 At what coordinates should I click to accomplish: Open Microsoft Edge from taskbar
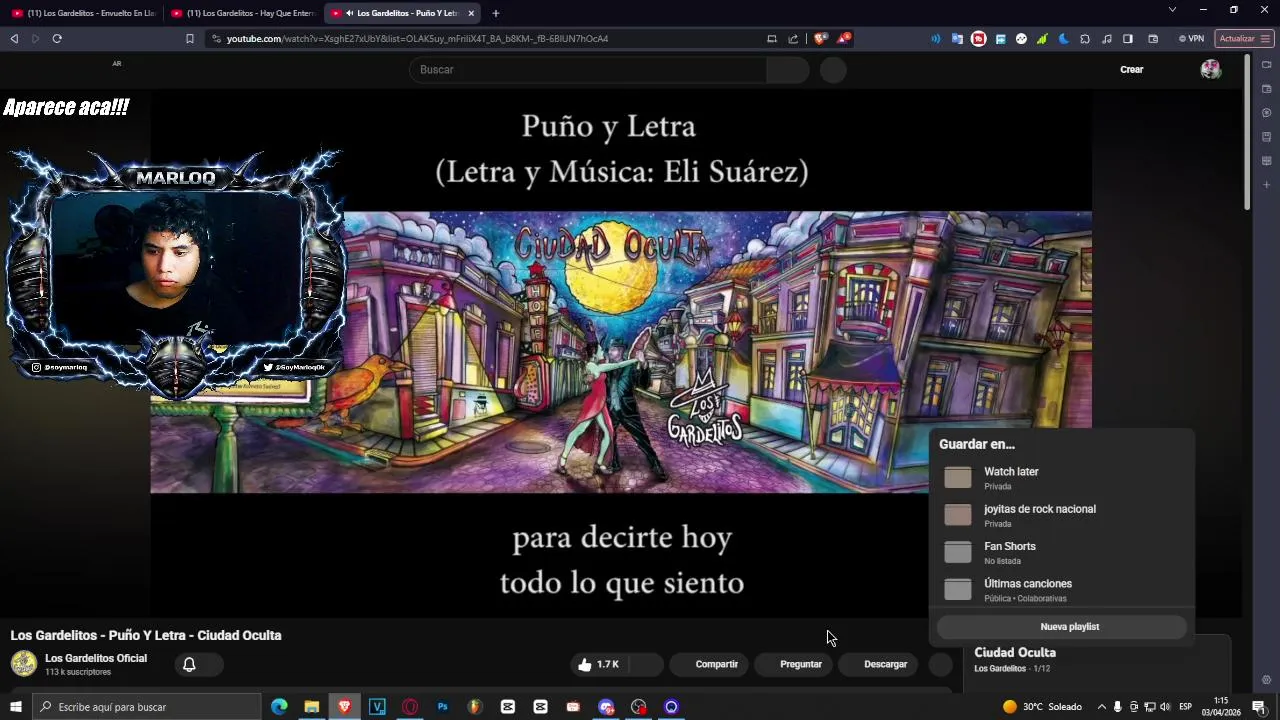point(279,707)
